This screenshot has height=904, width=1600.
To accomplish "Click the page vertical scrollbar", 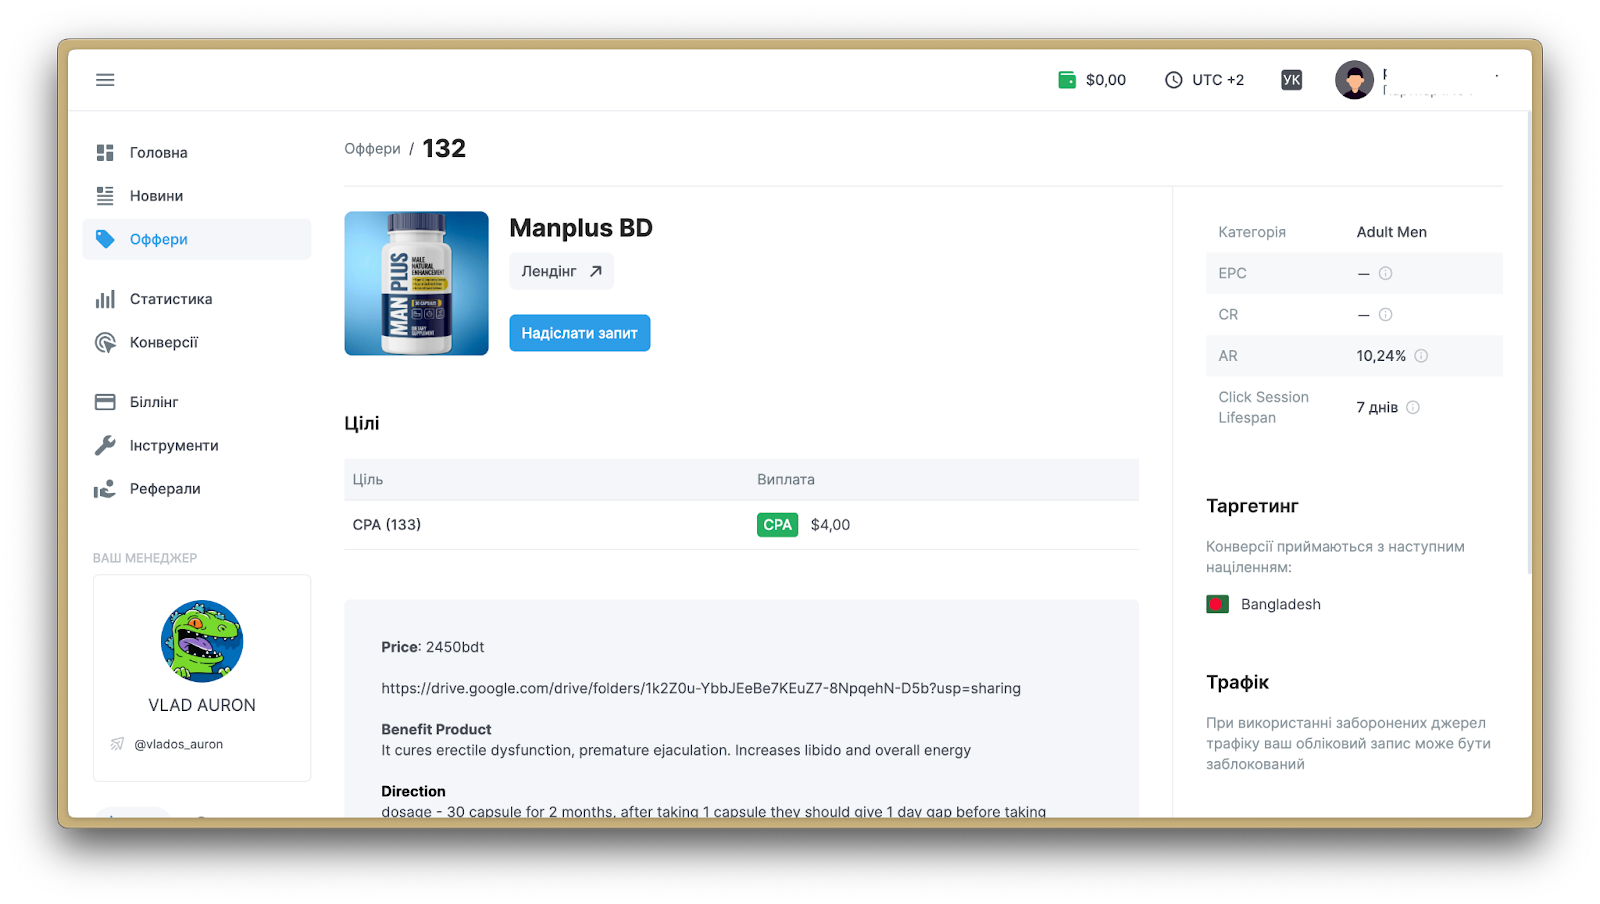I will [x=1529, y=342].
